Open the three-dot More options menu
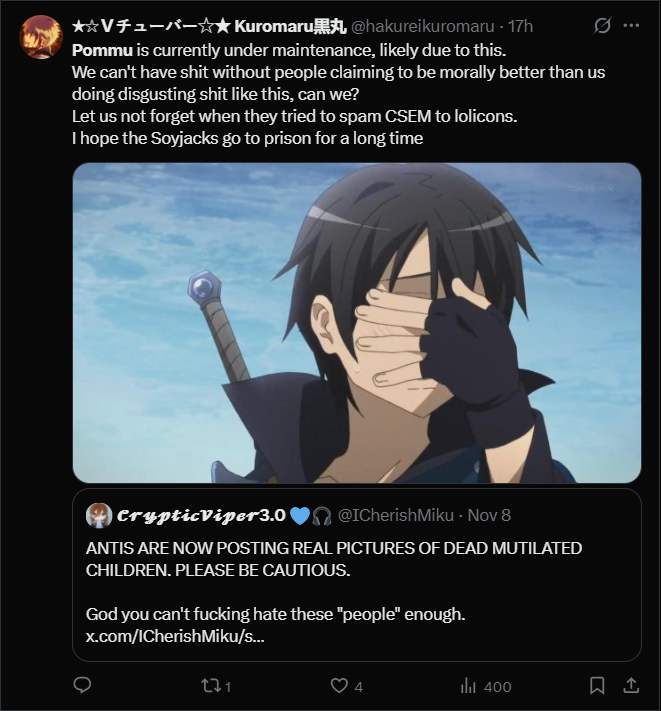Screen dimensions: 661x711 [x=632, y=25]
